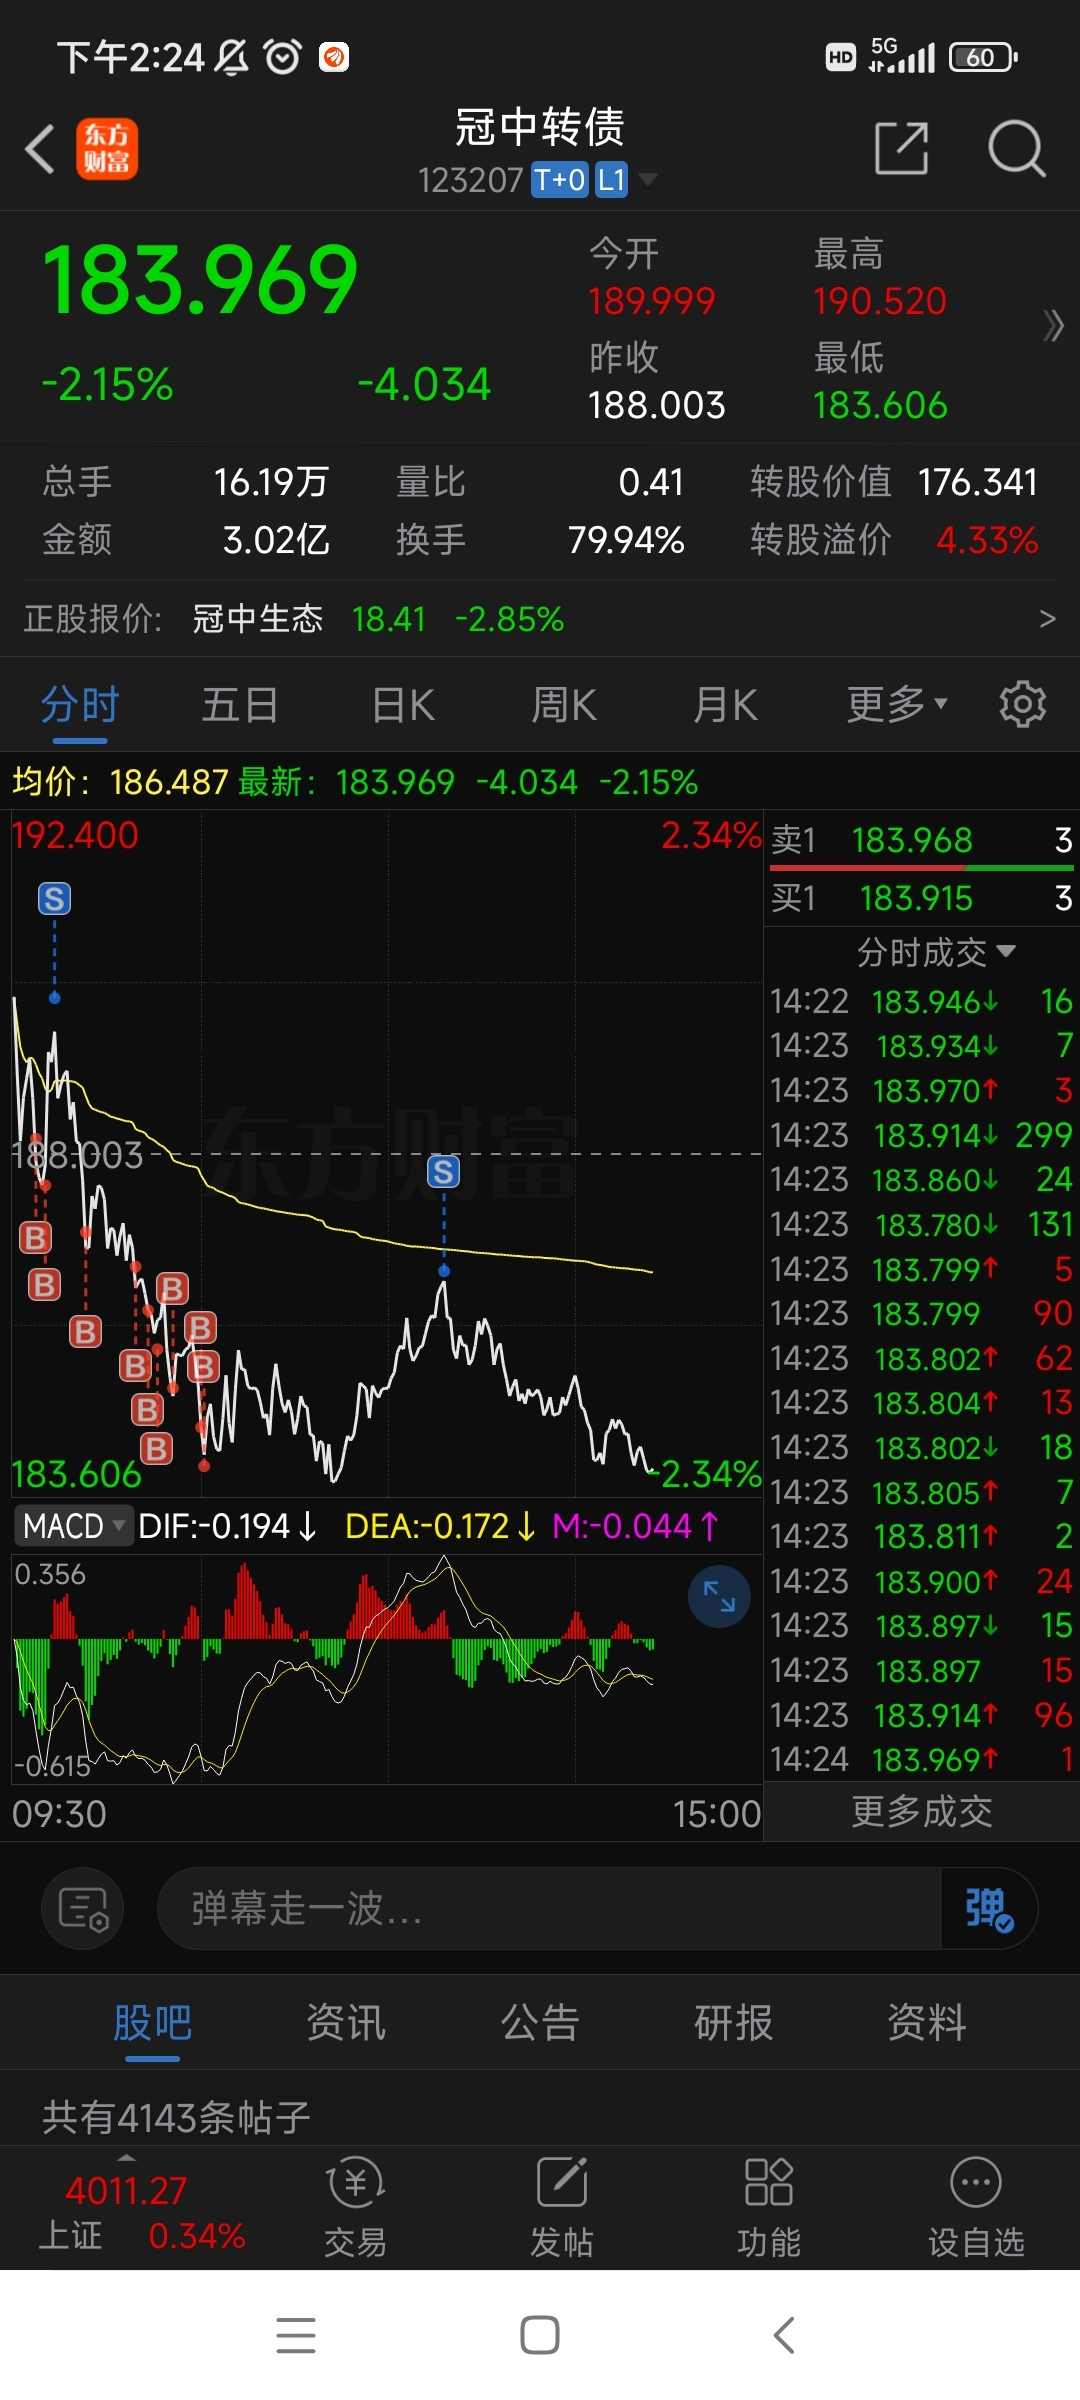Open the 东方财富 app logo
The width and height of the screenshot is (1080, 2400).
pos(107,150)
